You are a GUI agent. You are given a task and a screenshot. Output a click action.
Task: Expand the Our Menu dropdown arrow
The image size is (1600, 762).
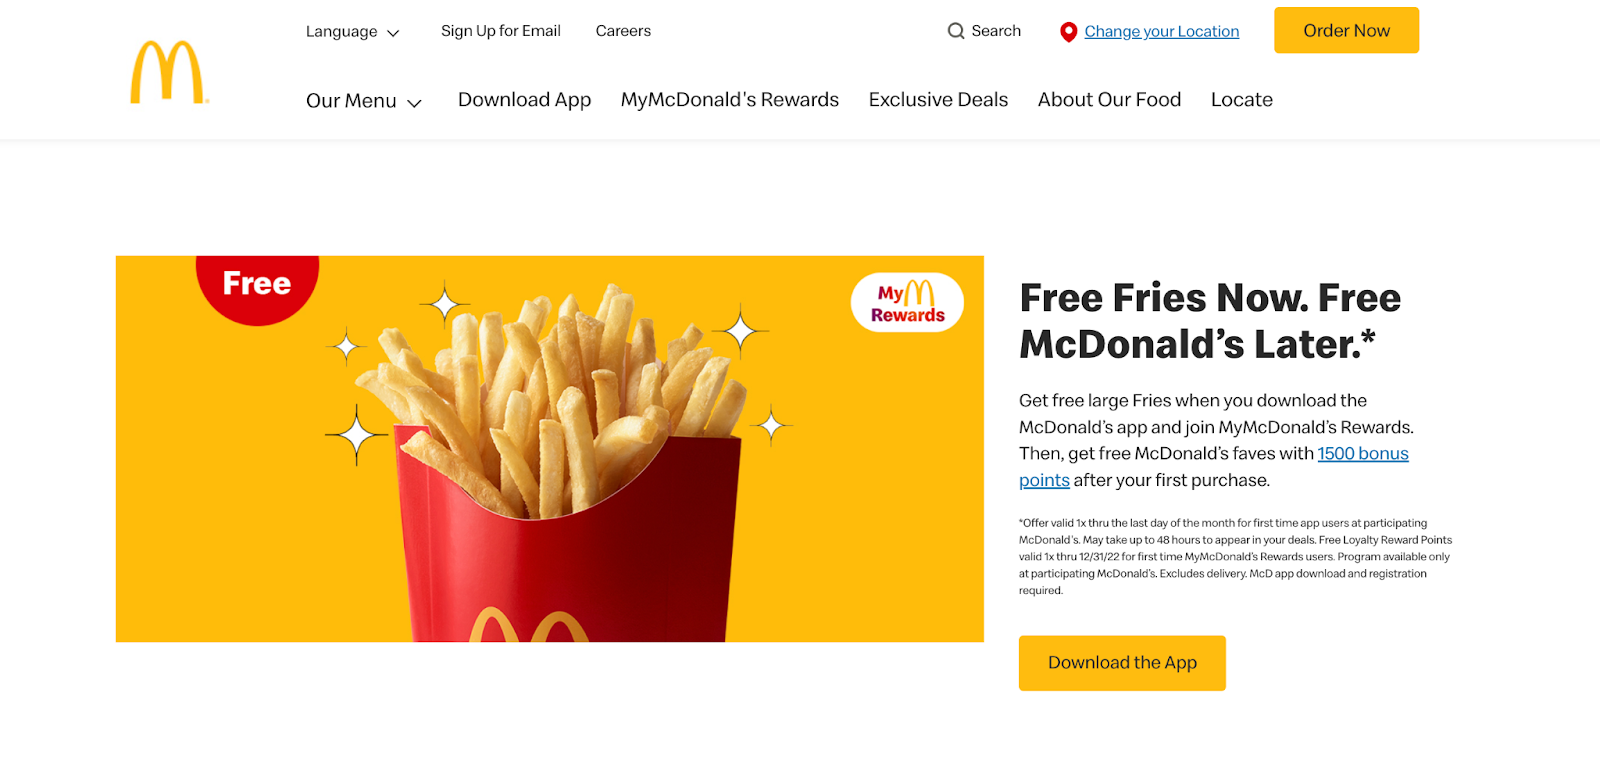coord(414,103)
